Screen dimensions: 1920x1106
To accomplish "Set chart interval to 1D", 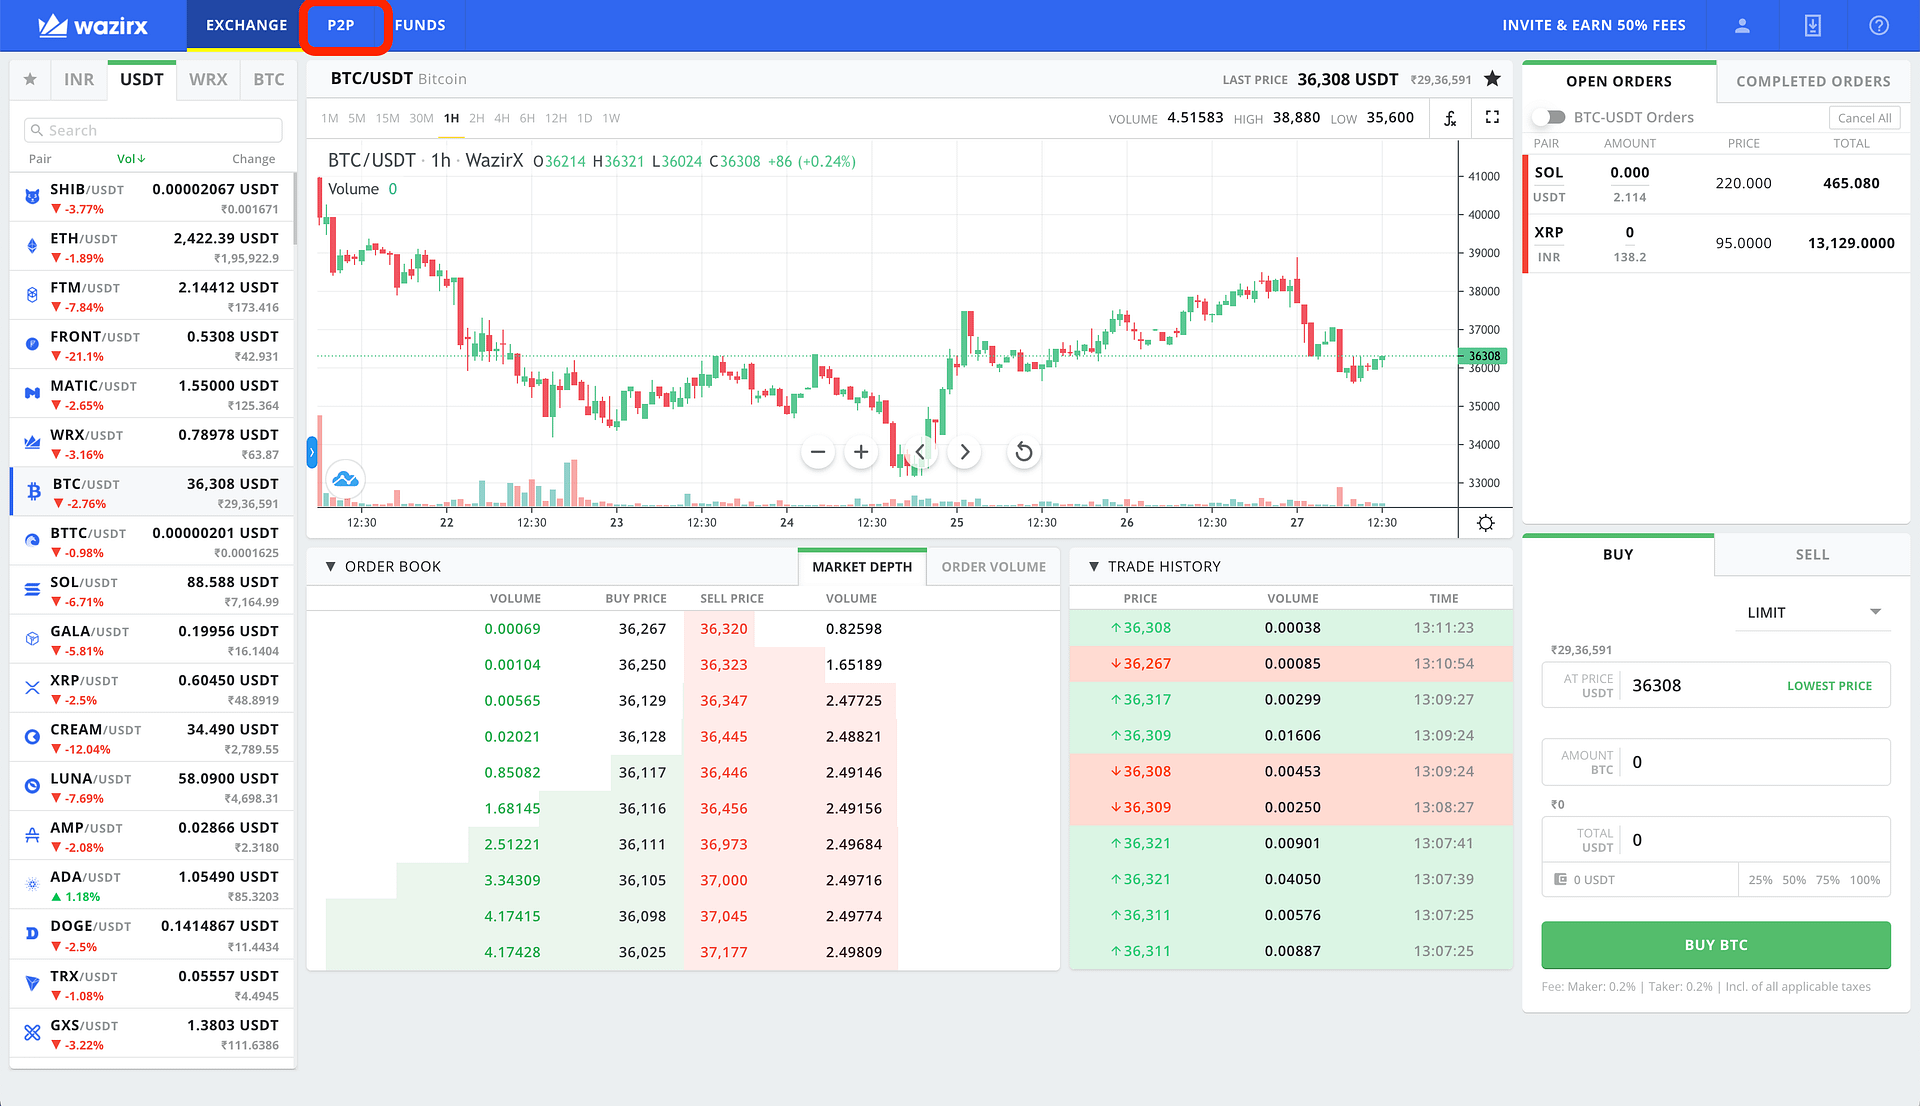I will (x=585, y=118).
